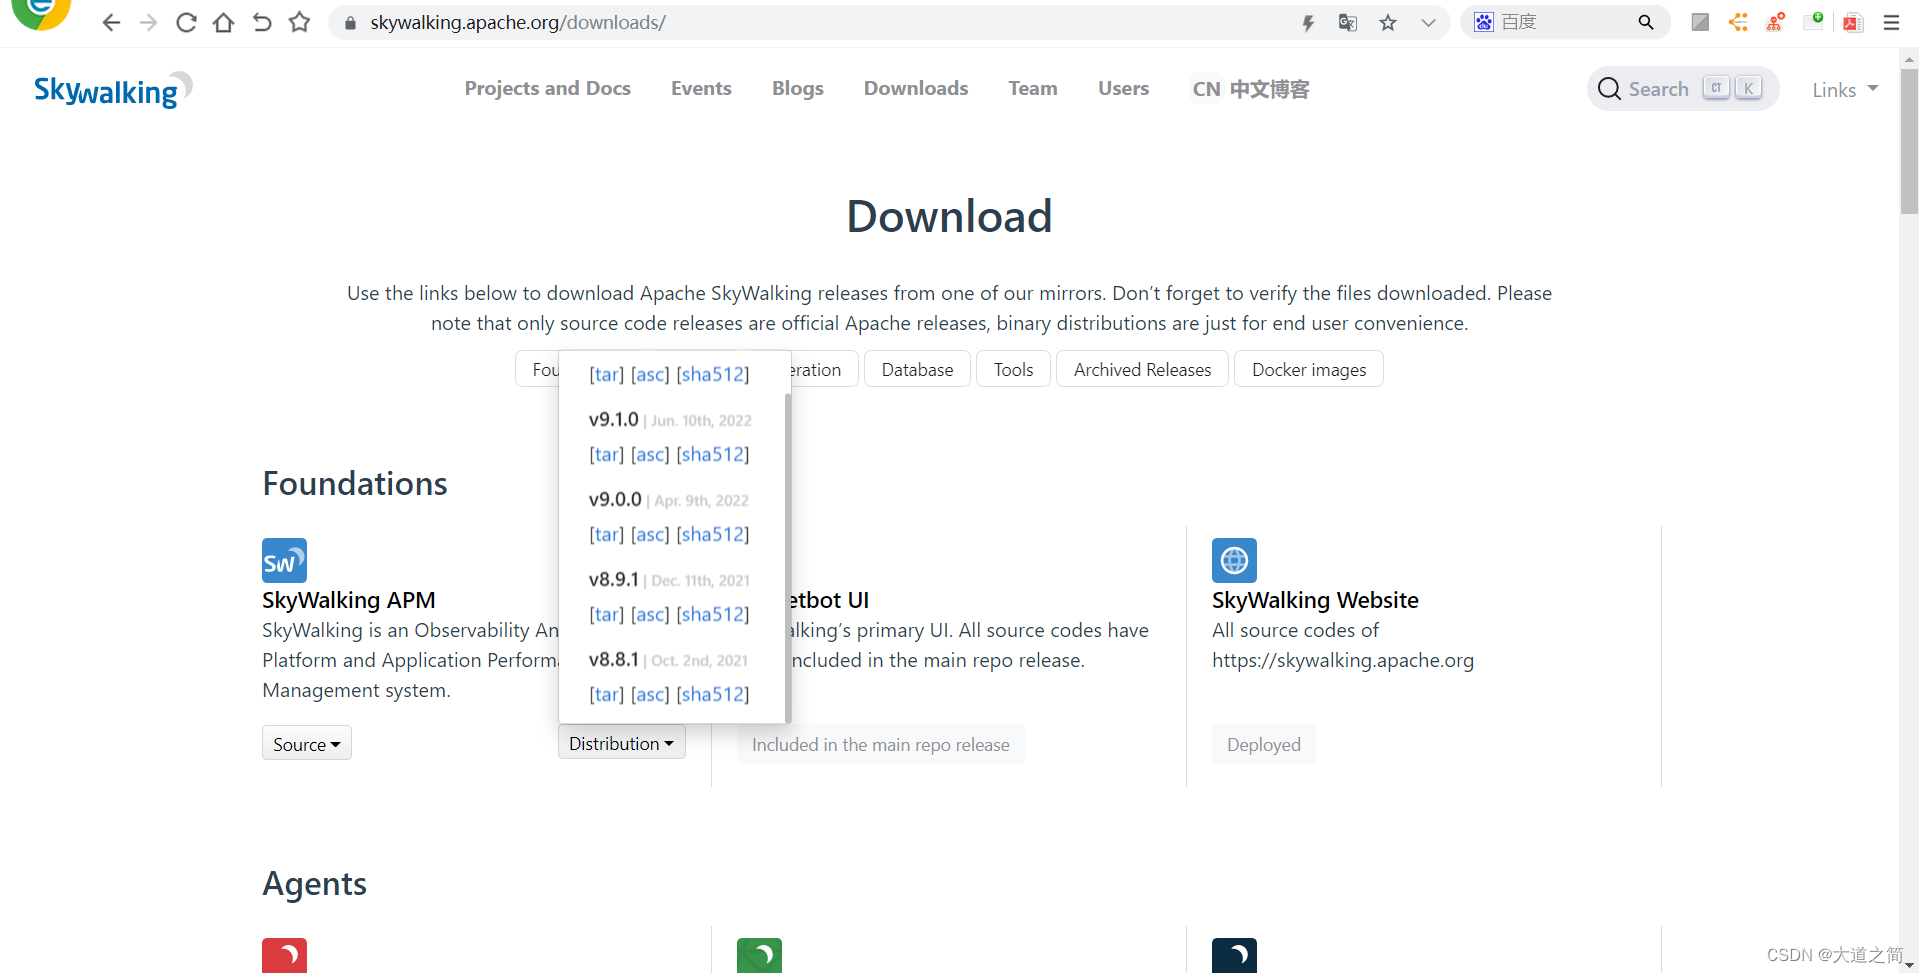Reload the page with refresh icon
This screenshot has width=1919, height=973.
186,22
